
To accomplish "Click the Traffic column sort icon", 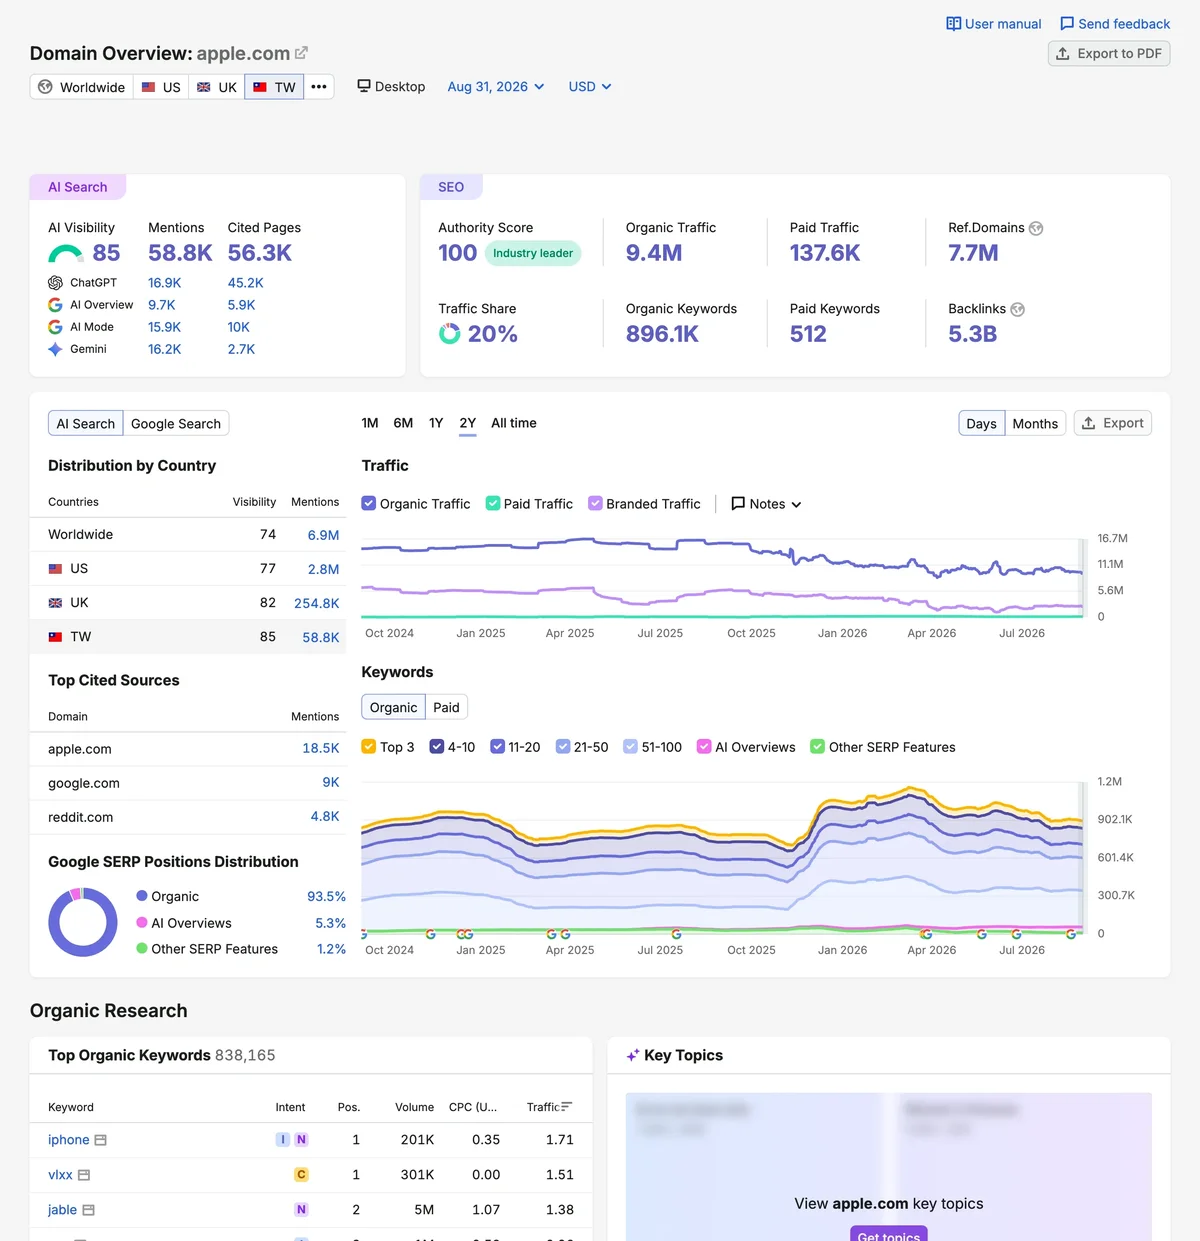I will (567, 1106).
